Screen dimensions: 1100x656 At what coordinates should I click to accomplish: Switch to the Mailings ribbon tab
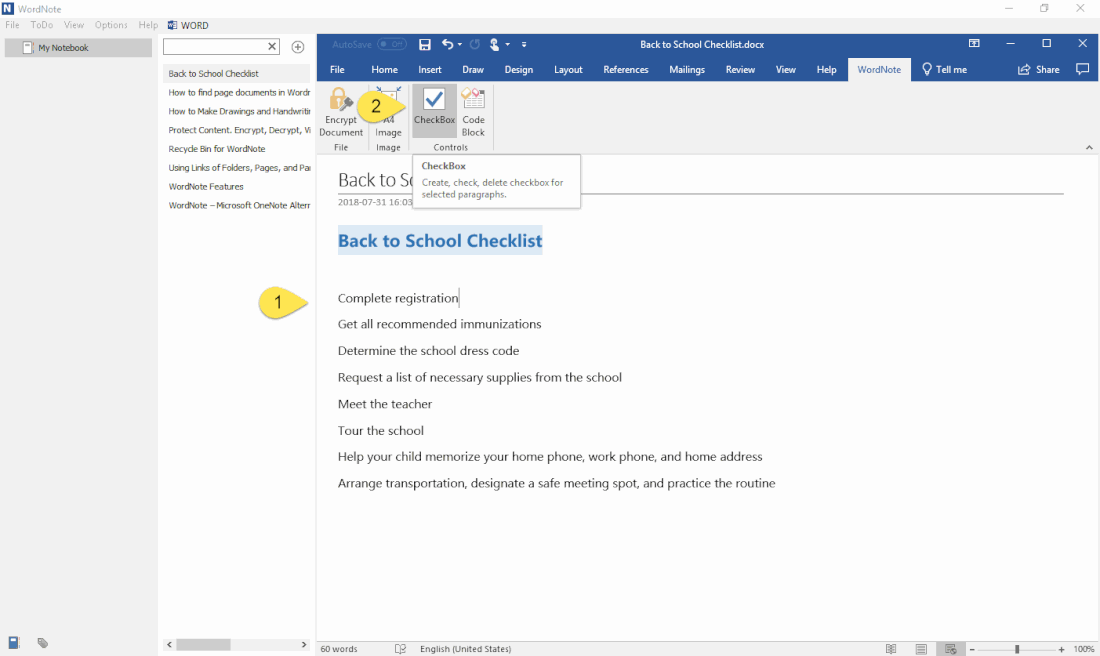687,69
